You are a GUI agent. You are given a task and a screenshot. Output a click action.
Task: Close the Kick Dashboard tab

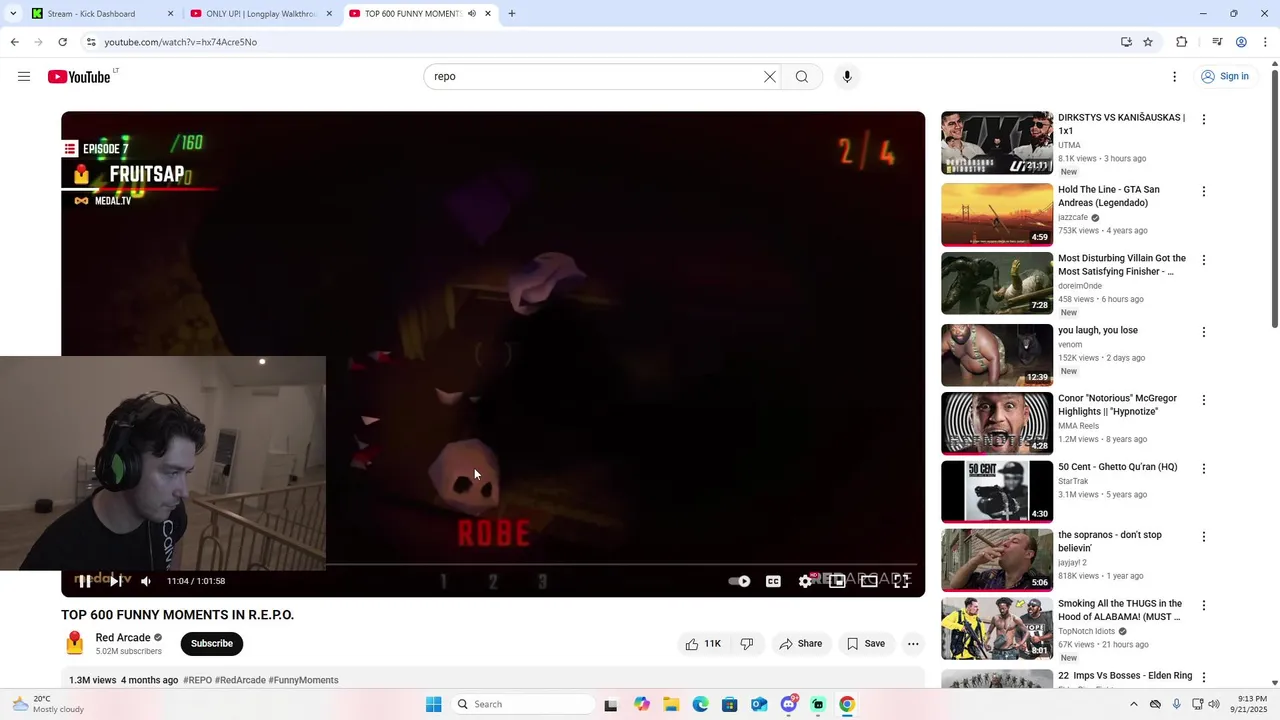tap(170, 14)
